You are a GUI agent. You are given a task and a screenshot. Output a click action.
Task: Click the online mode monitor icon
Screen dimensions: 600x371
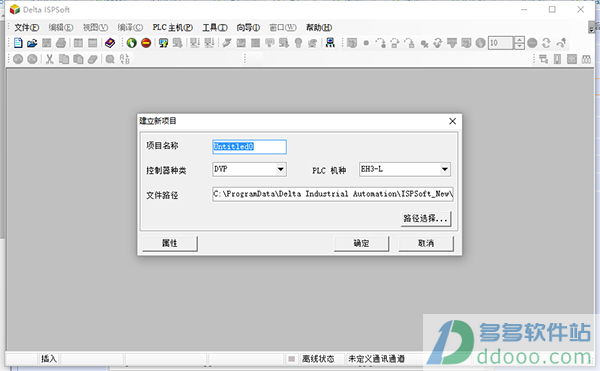click(163, 43)
